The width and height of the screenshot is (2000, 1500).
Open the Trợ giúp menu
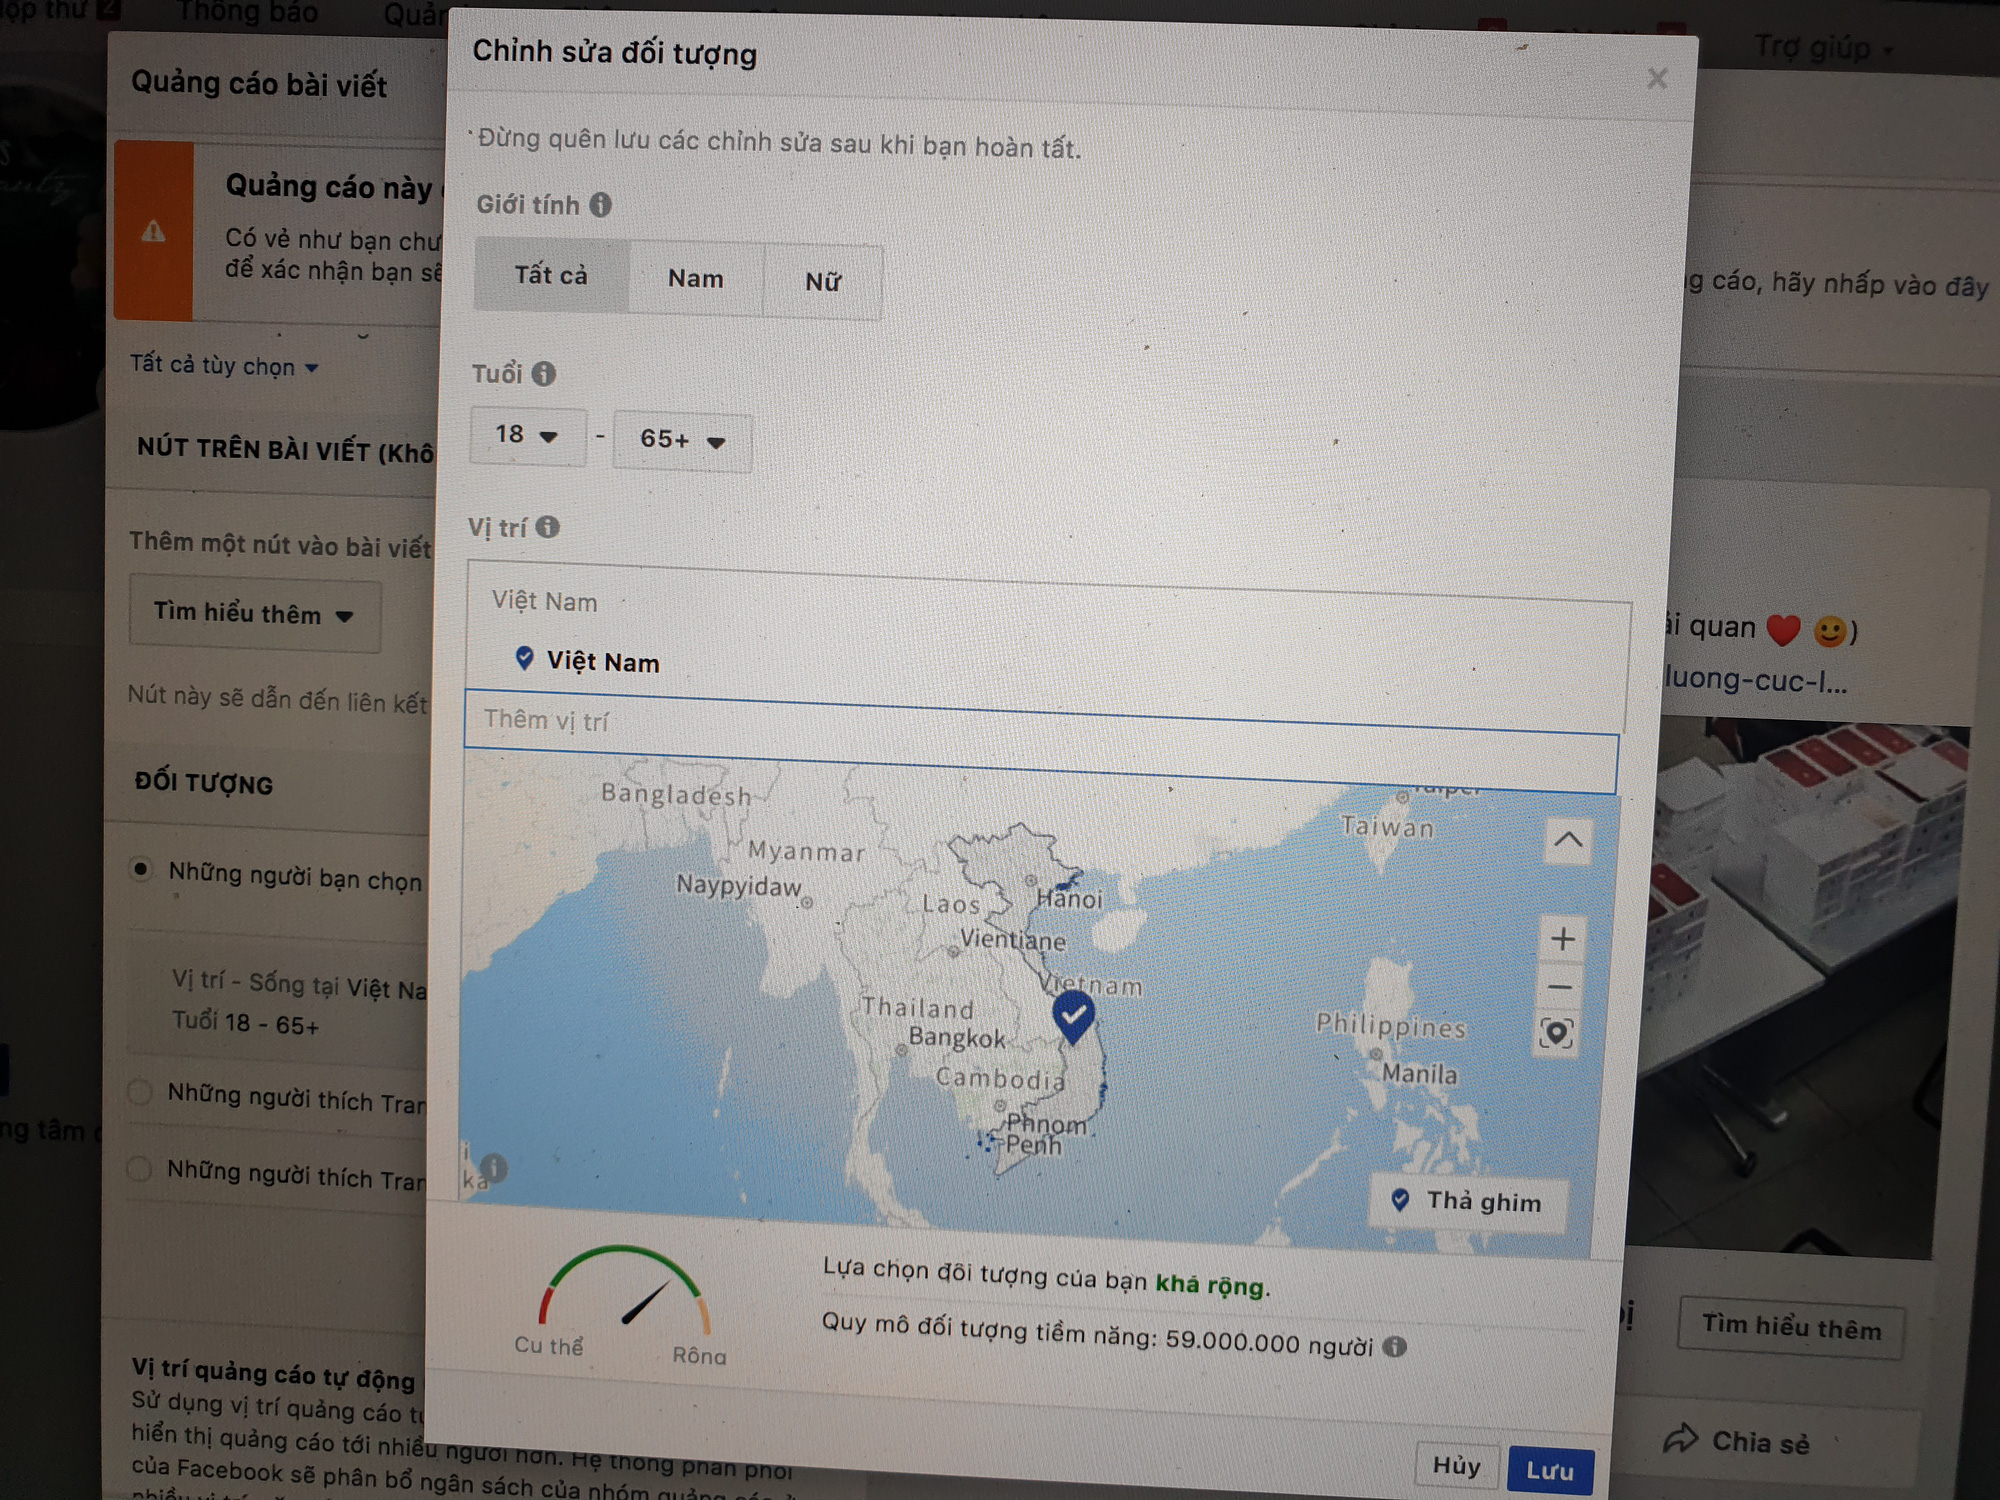(x=1821, y=47)
